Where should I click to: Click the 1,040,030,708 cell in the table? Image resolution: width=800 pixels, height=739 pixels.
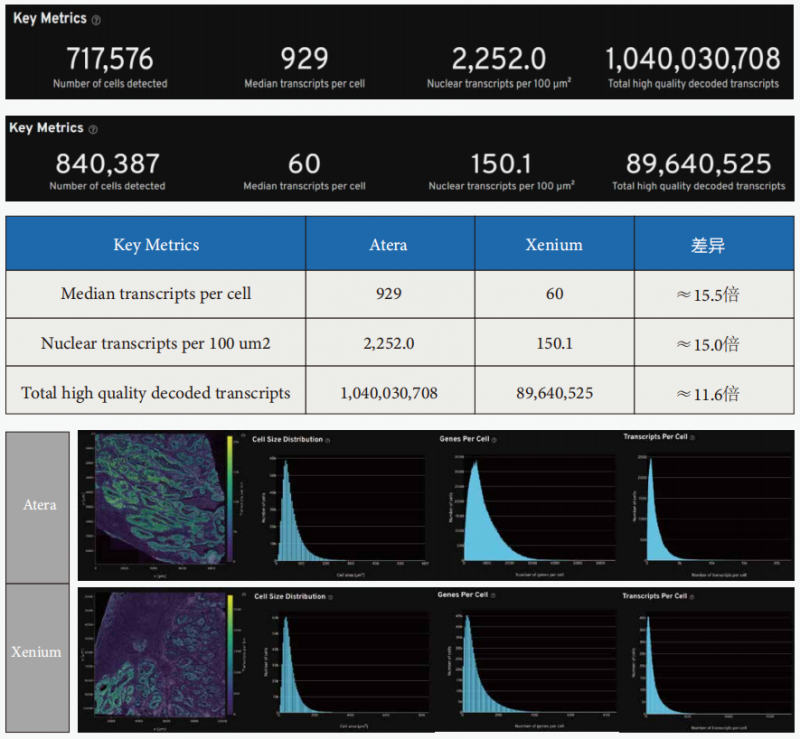tap(390, 391)
